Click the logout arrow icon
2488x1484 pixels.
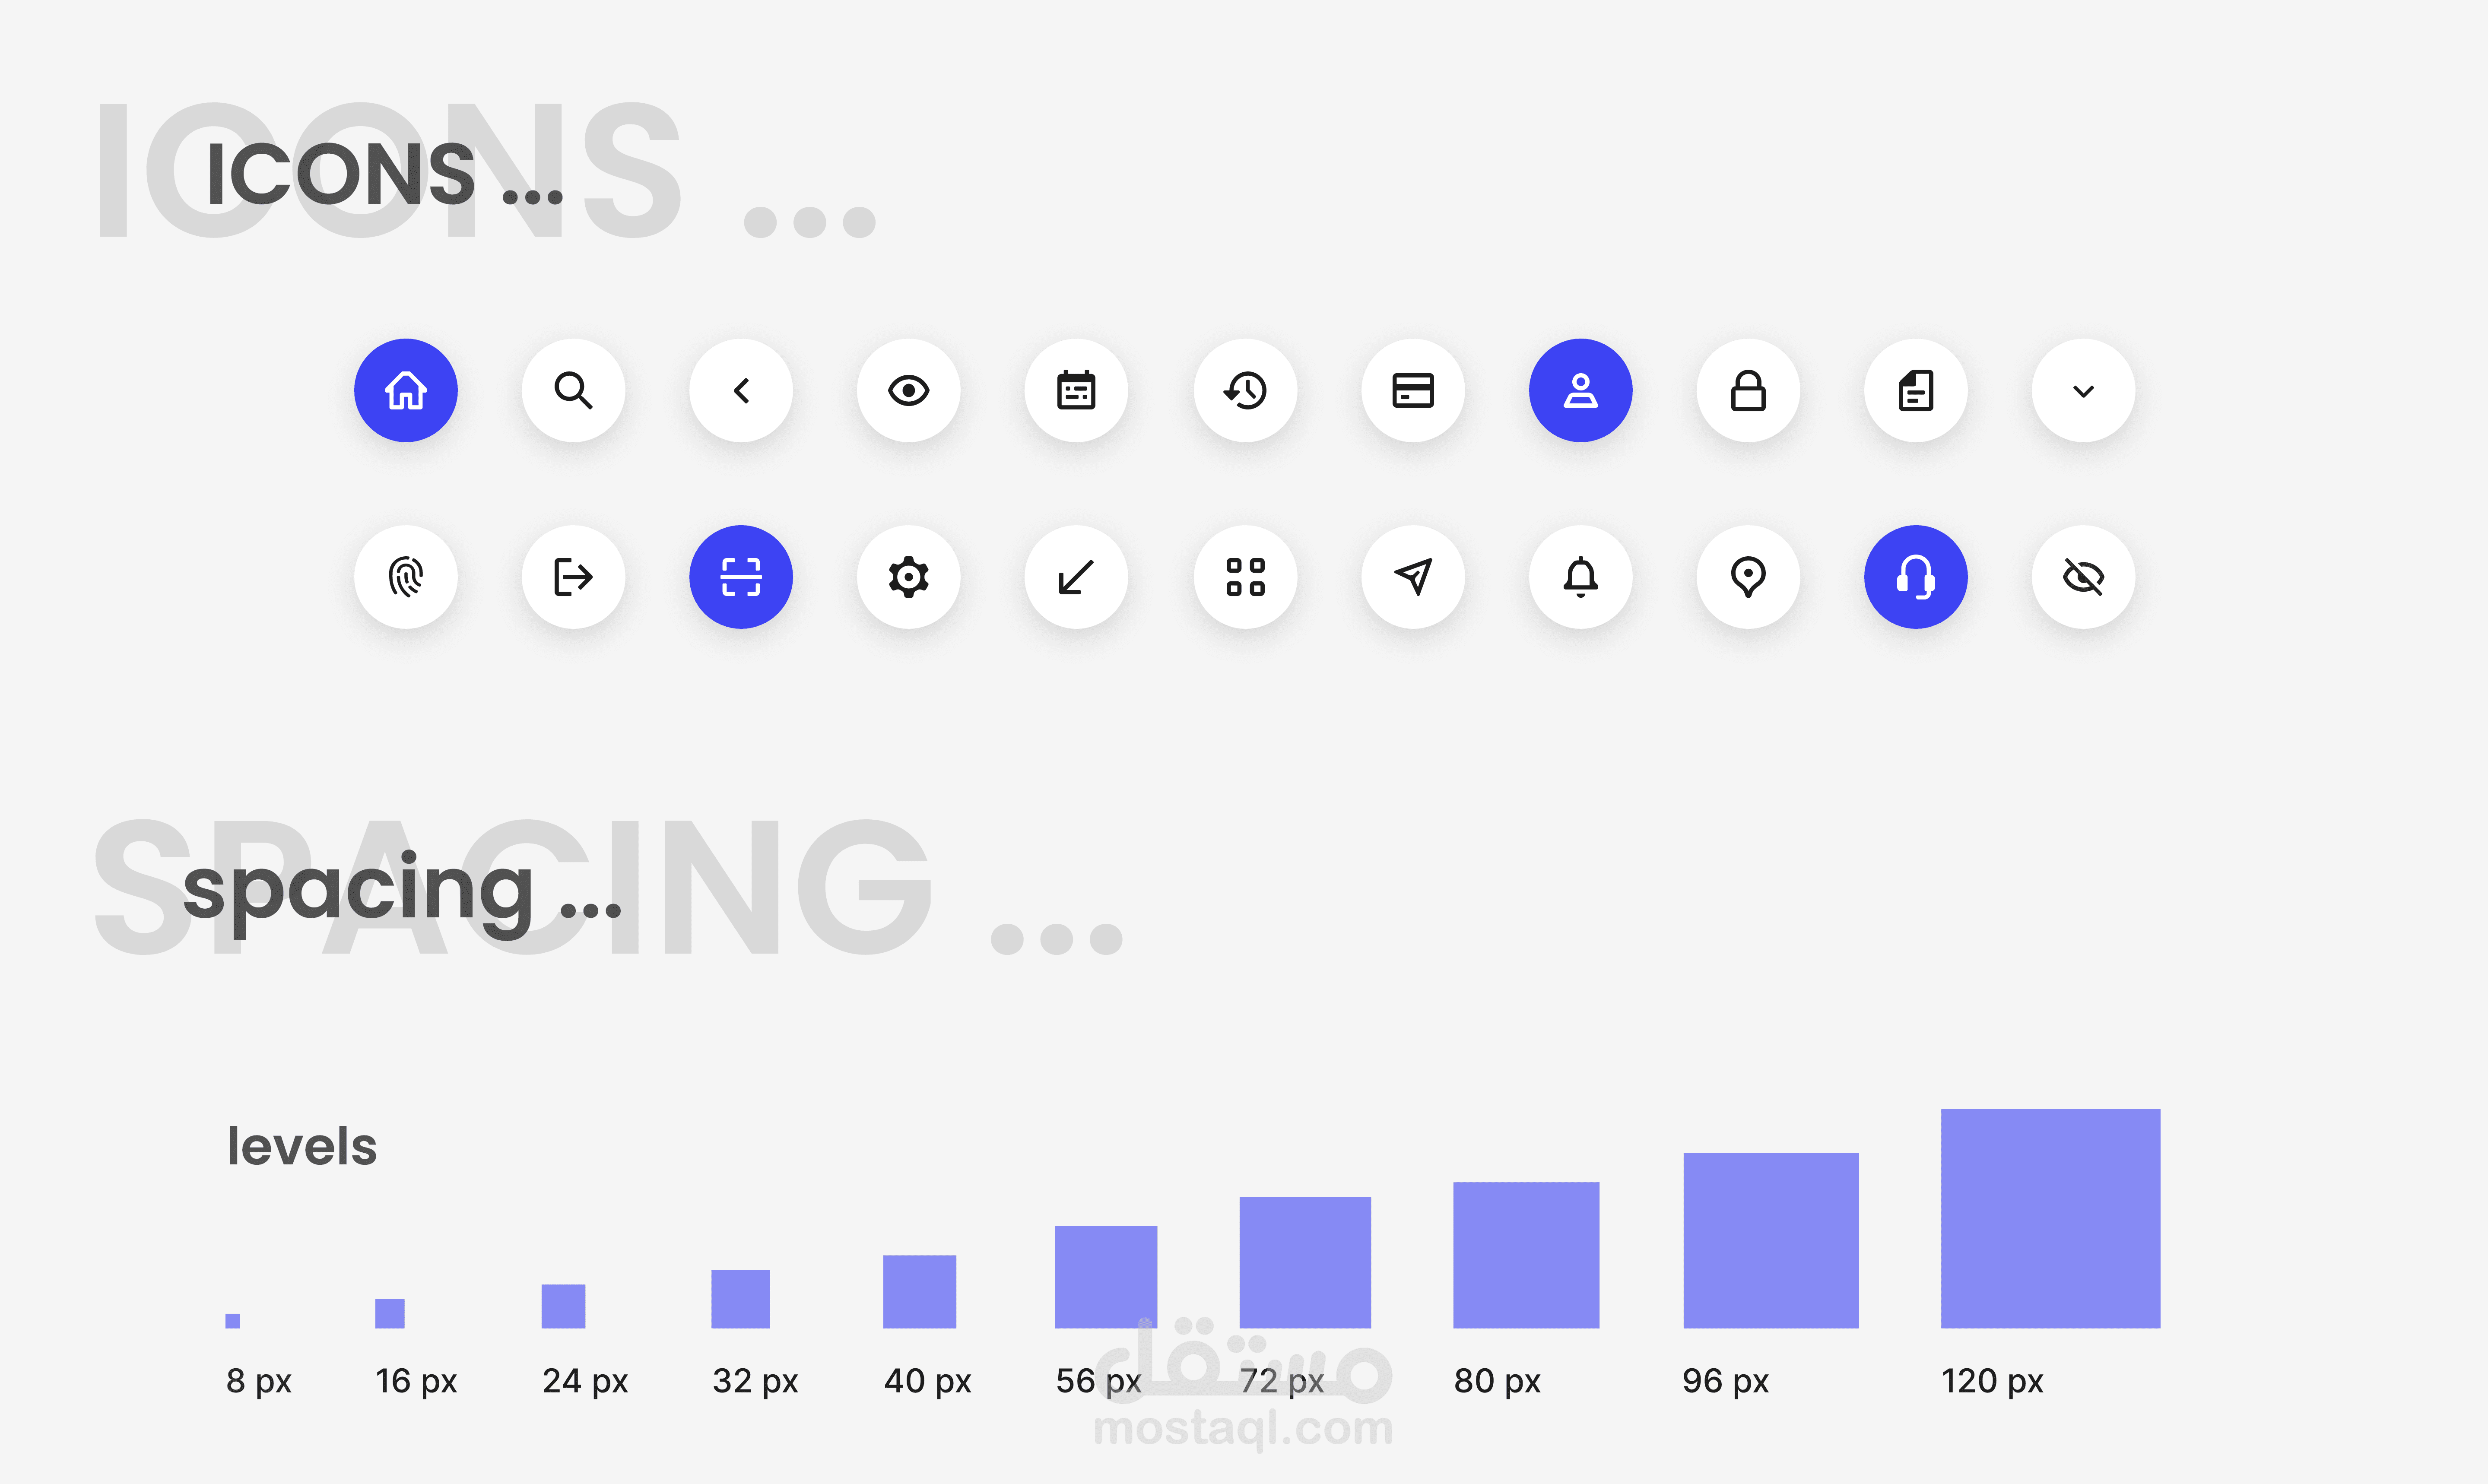click(x=574, y=577)
